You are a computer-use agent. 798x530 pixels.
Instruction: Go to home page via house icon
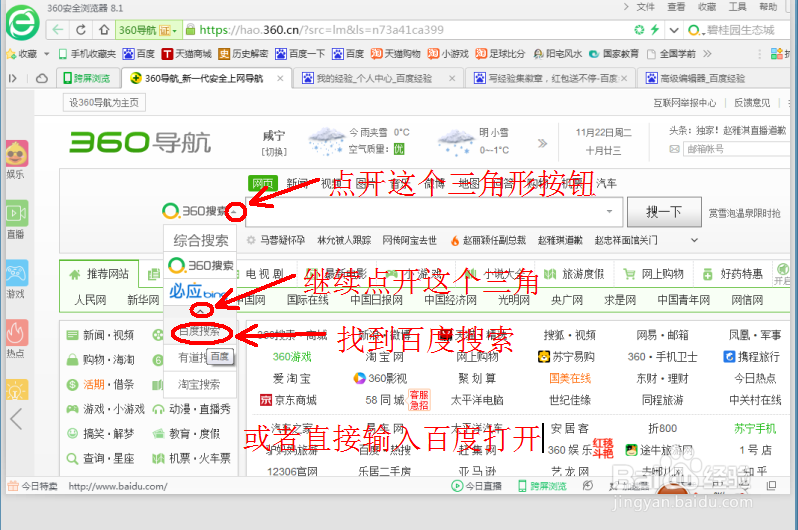click(104, 30)
